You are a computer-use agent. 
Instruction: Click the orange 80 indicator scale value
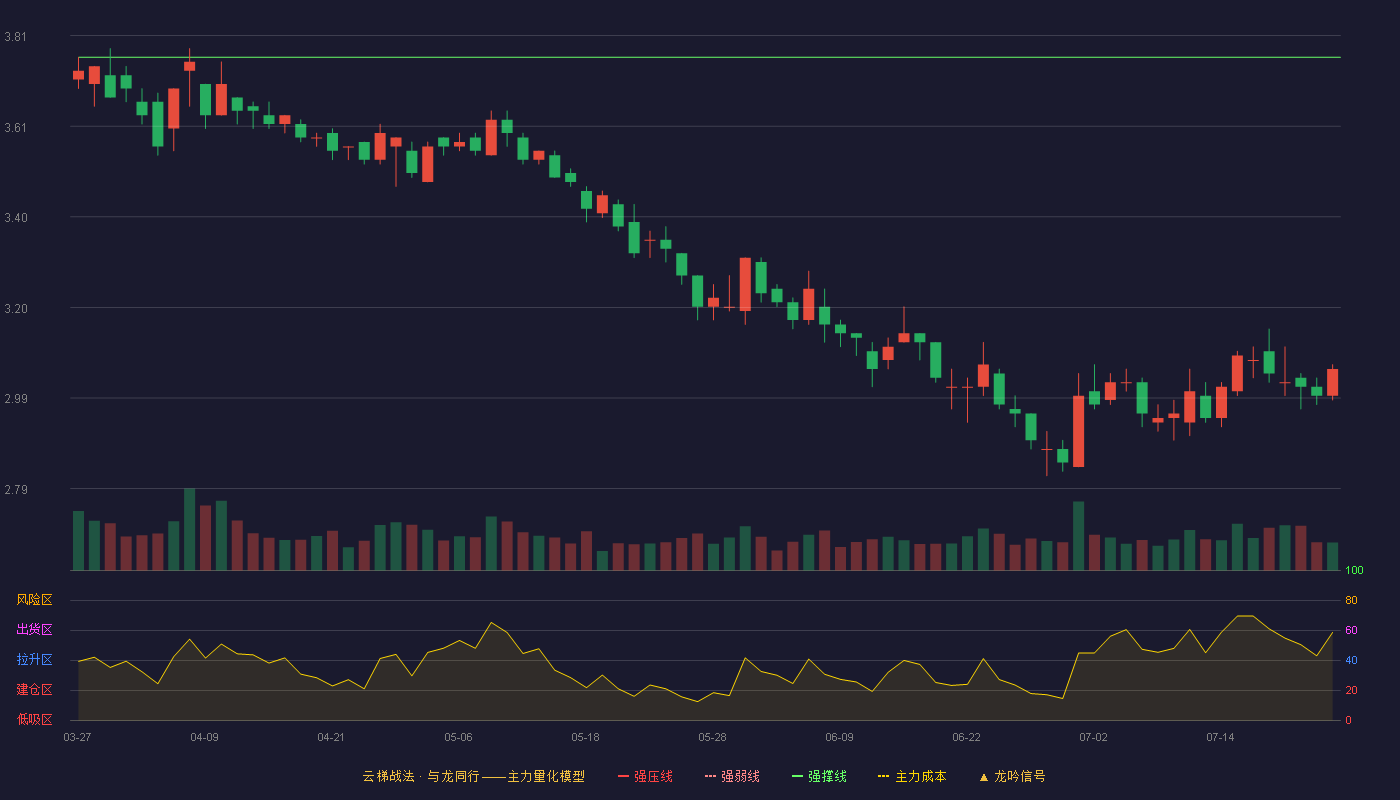tap(1351, 601)
